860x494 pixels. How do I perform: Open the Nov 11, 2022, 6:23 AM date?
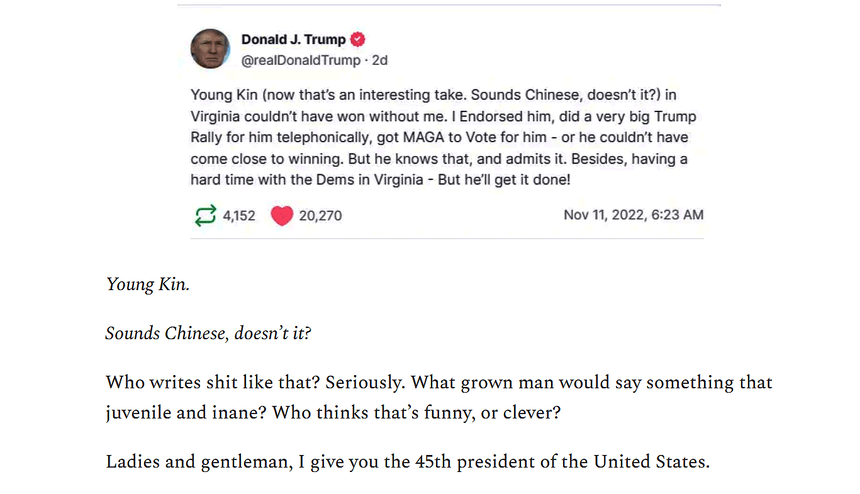(633, 215)
